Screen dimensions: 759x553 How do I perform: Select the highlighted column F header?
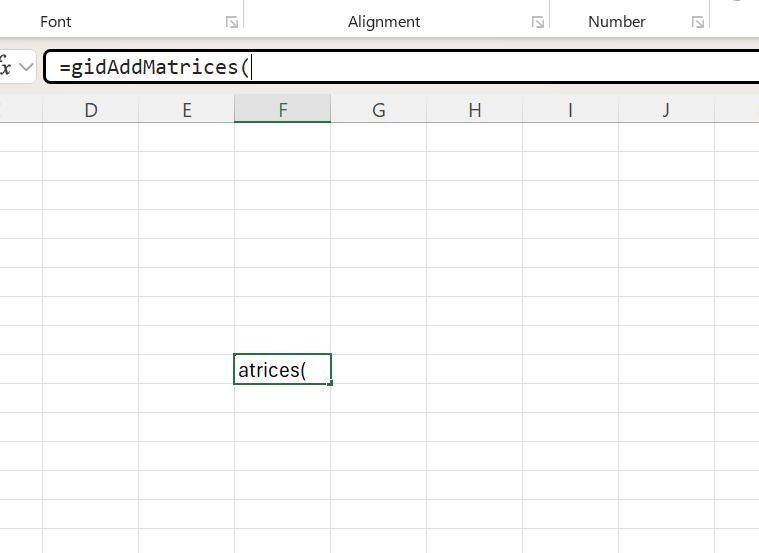(283, 110)
